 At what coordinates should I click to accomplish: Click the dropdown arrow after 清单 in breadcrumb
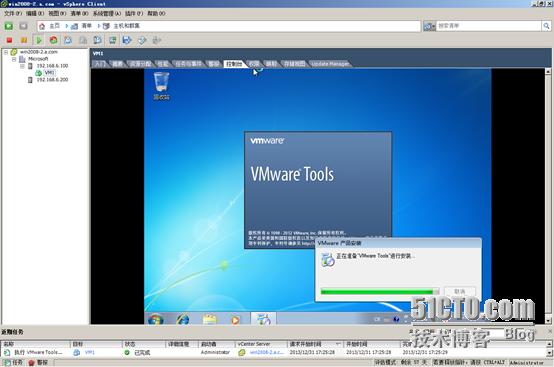pyautogui.click(x=99, y=26)
